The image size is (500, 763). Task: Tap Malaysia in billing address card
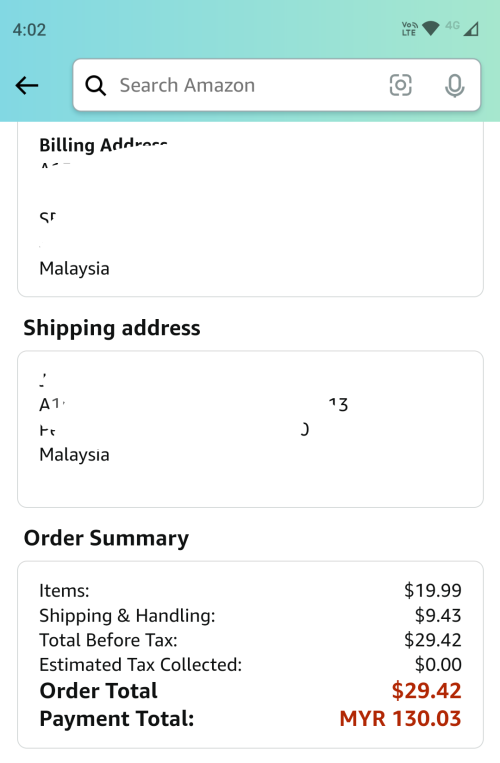point(74,269)
